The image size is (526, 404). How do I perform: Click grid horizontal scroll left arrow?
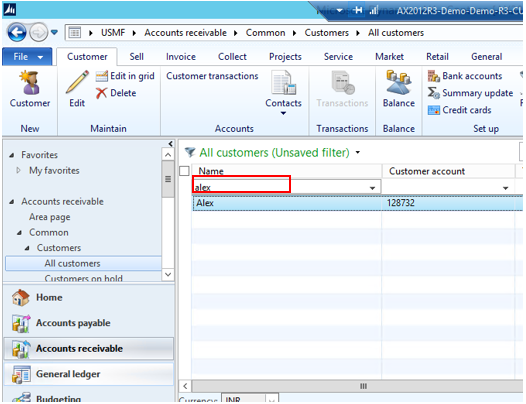tap(185, 386)
